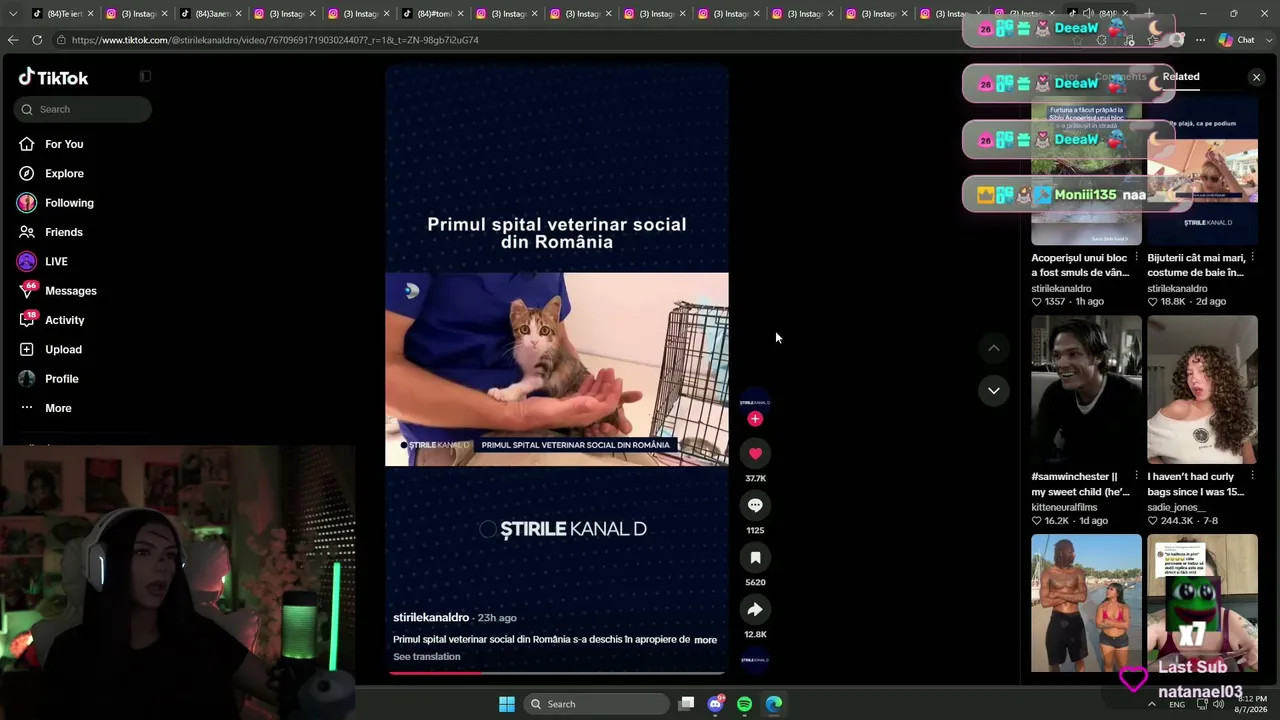
Task: Open options for the #samwinchester video
Action: click(1136, 477)
